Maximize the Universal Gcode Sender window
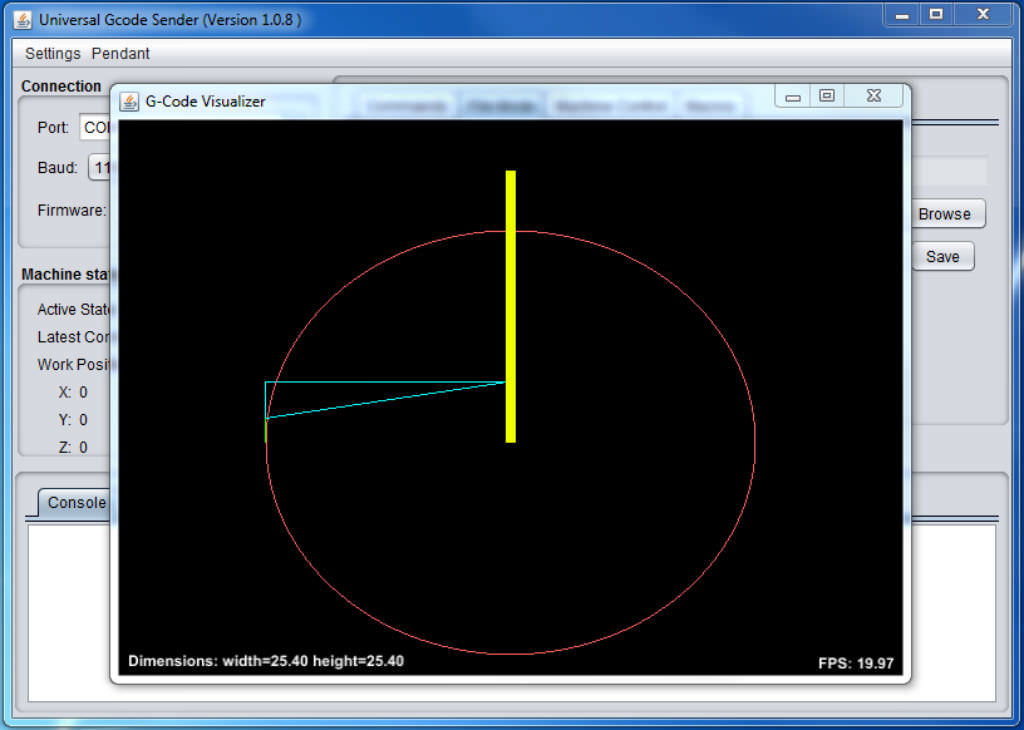 tap(936, 15)
